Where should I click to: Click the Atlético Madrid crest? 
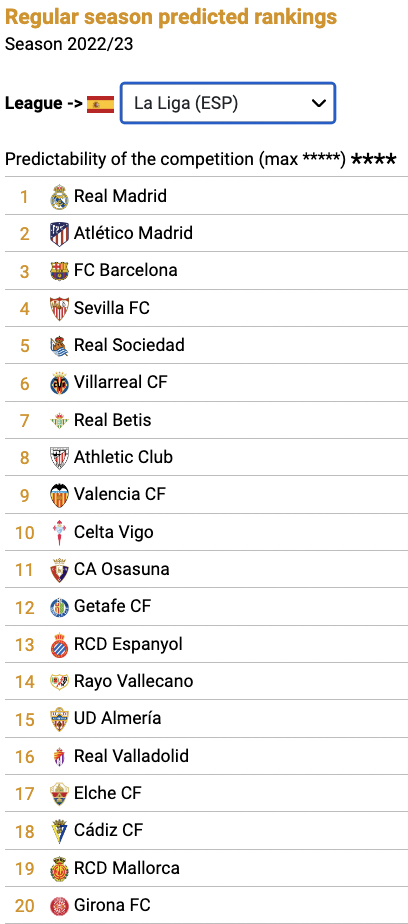tap(60, 233)
